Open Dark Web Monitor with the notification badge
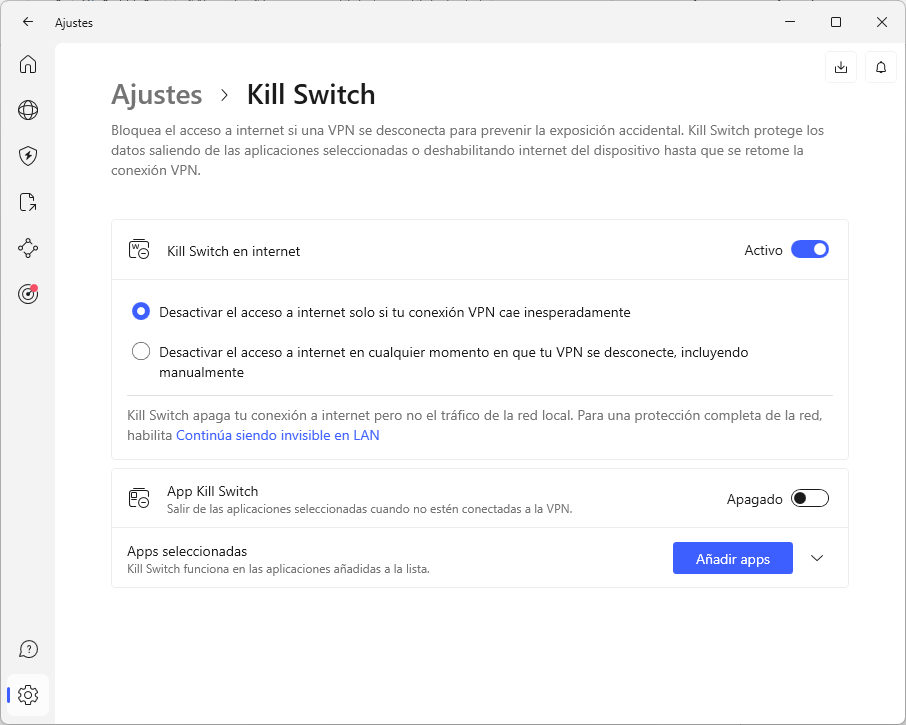906x725 pixels. click(28, 294)
